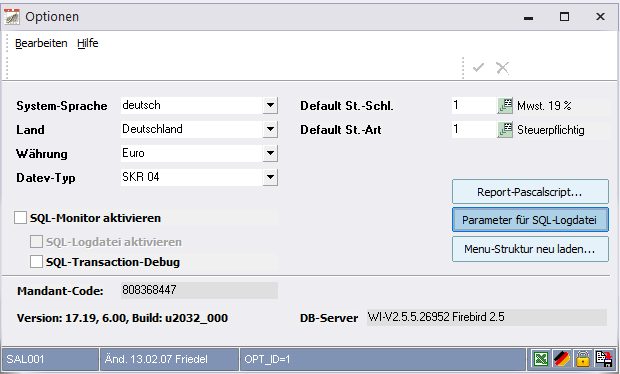Check SQL-Transaction-Debug option
Screen dimensions: 620x374
36,261
